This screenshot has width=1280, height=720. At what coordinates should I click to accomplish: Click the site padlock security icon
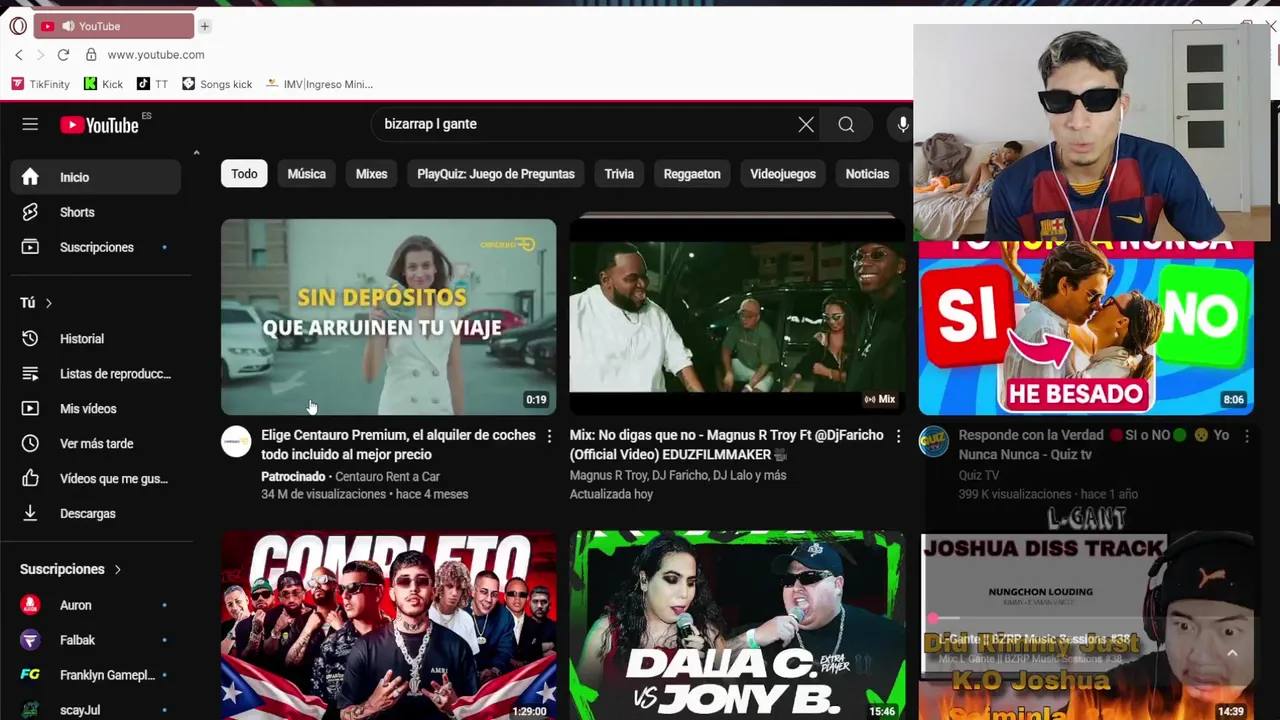[x=91, y=55]
